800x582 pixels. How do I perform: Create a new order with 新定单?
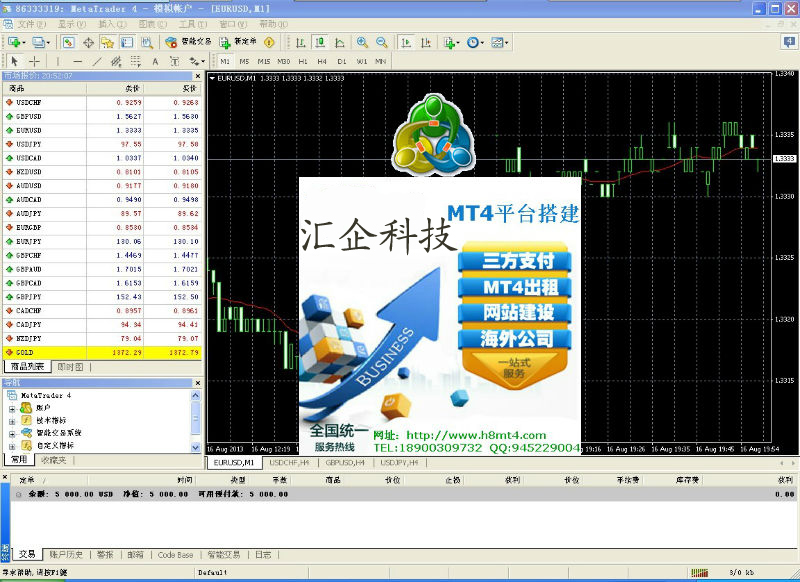pyautogui.click(x=238, y=42)
